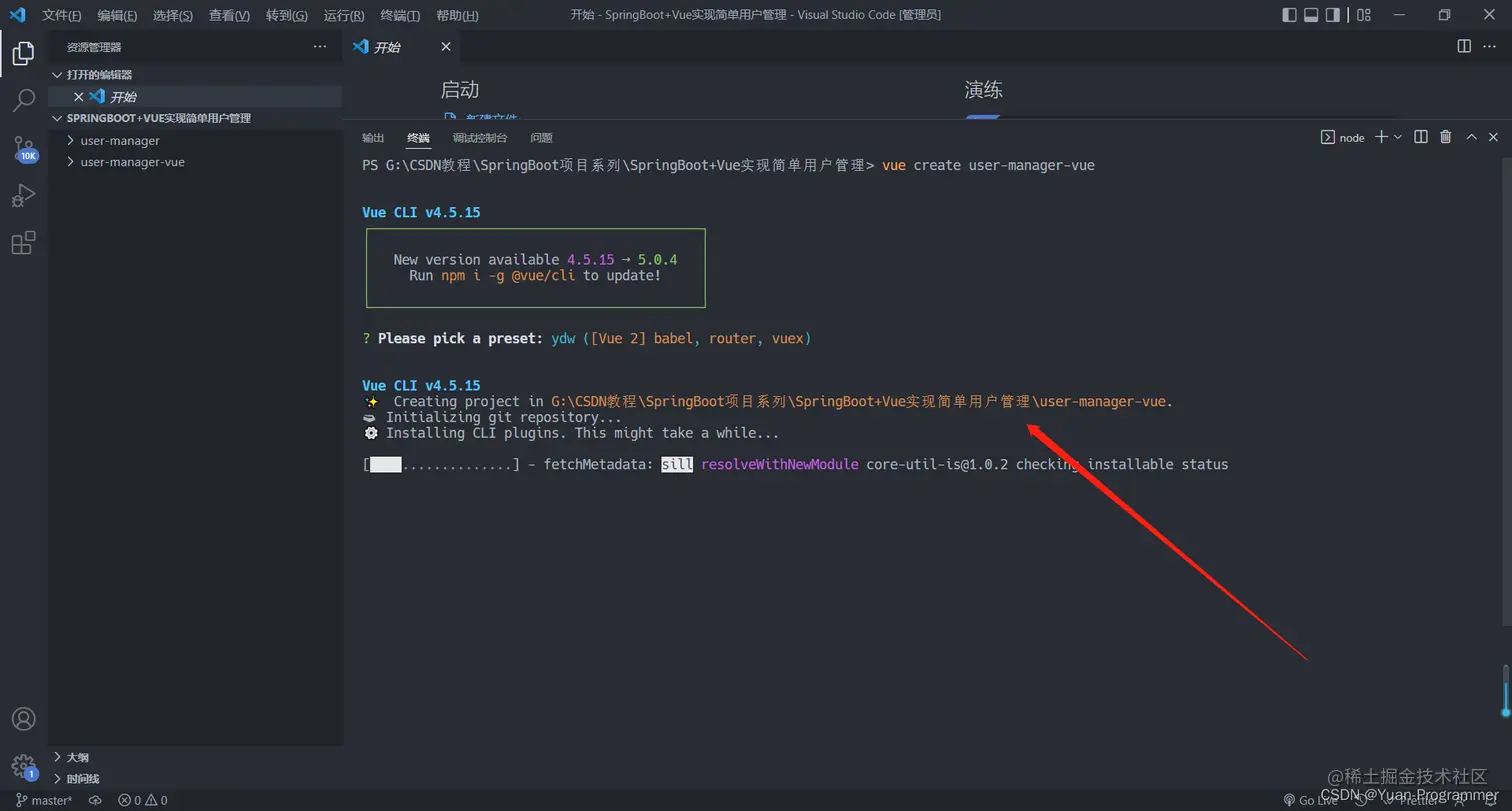This screenshot has width=1512, height=811.
Task: Click the VS Code logo in title bar
Action: (x=17, y=15)
